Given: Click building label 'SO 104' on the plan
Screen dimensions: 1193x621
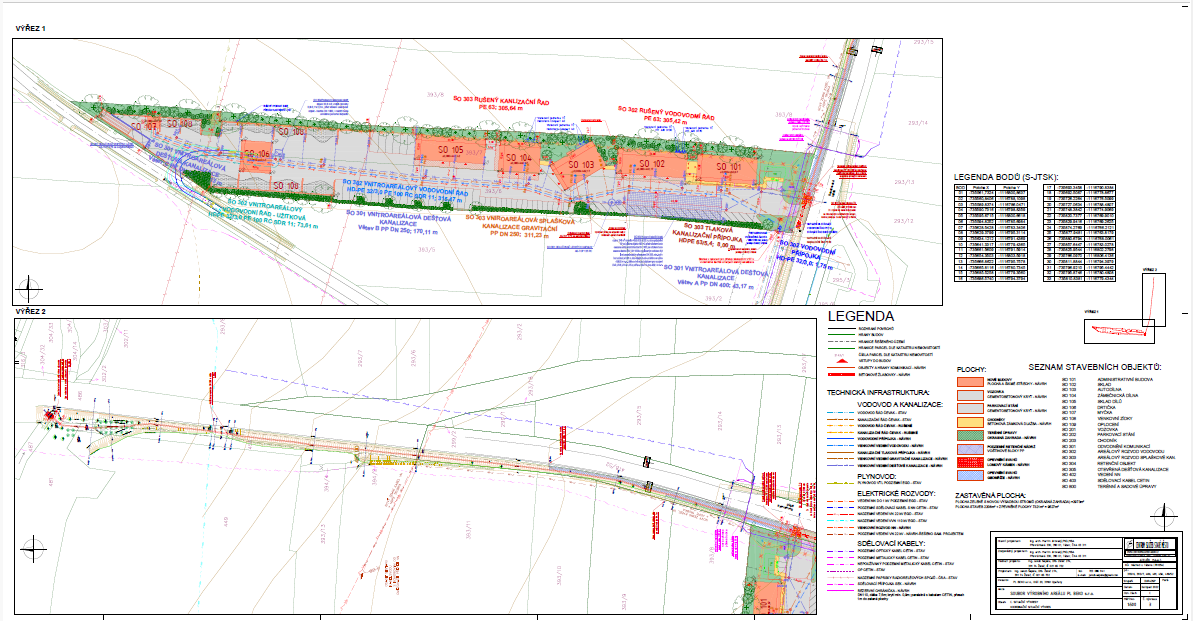Looking at the screenshot, I should coord(519,158).
